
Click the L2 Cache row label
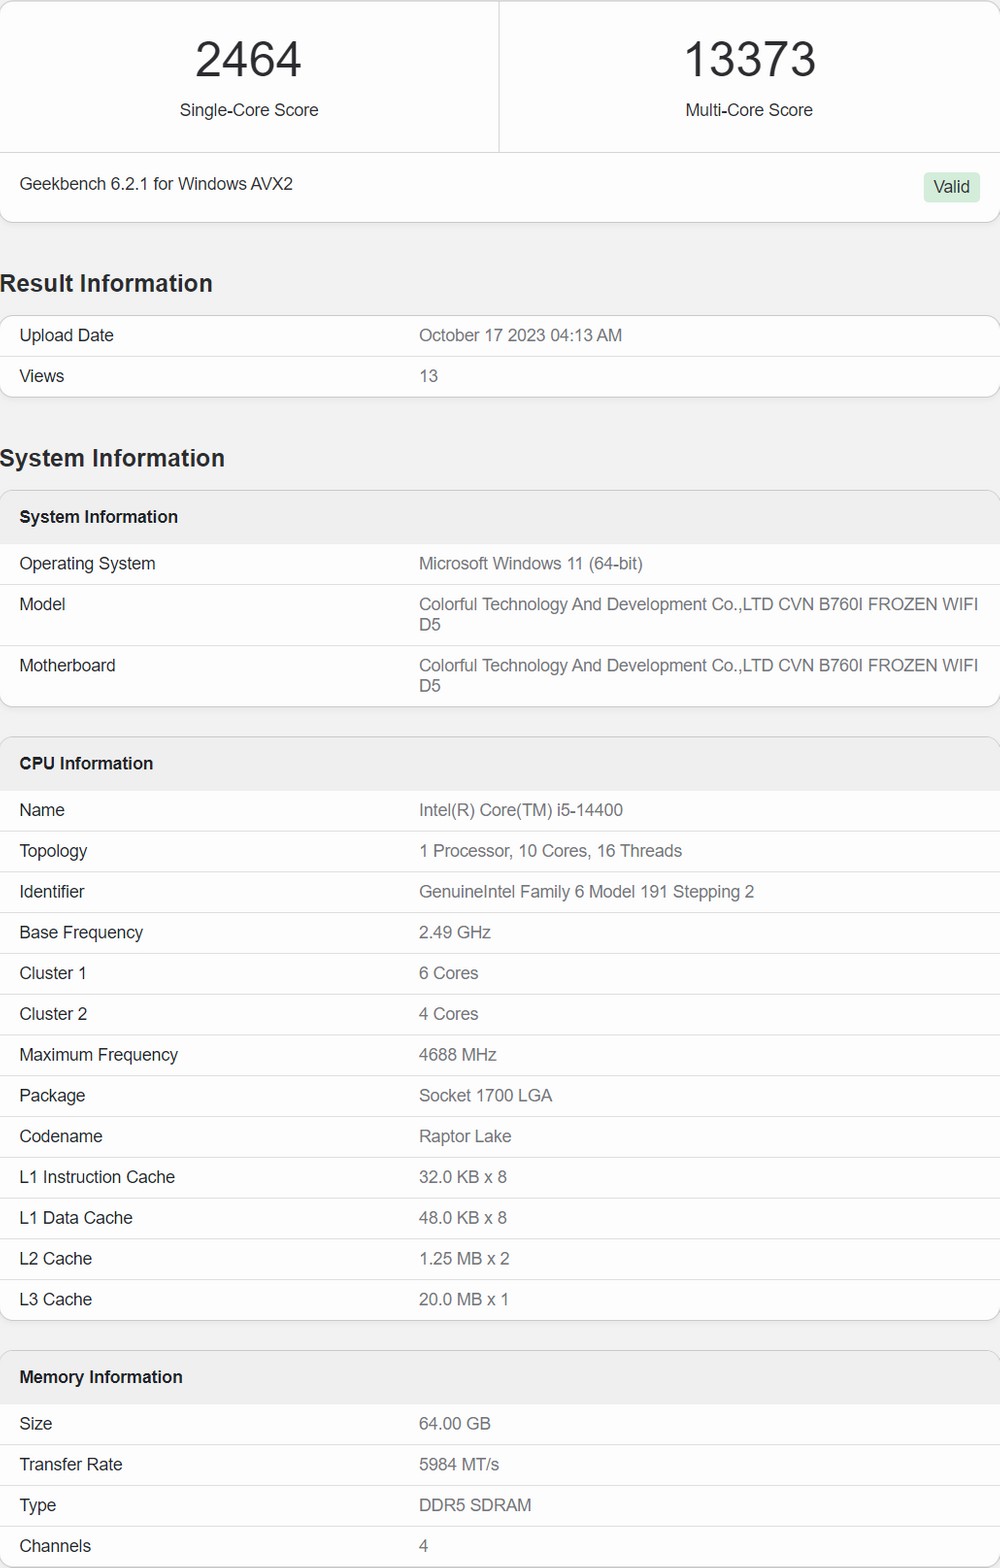pyautogui.click(x=56, y=1259)
